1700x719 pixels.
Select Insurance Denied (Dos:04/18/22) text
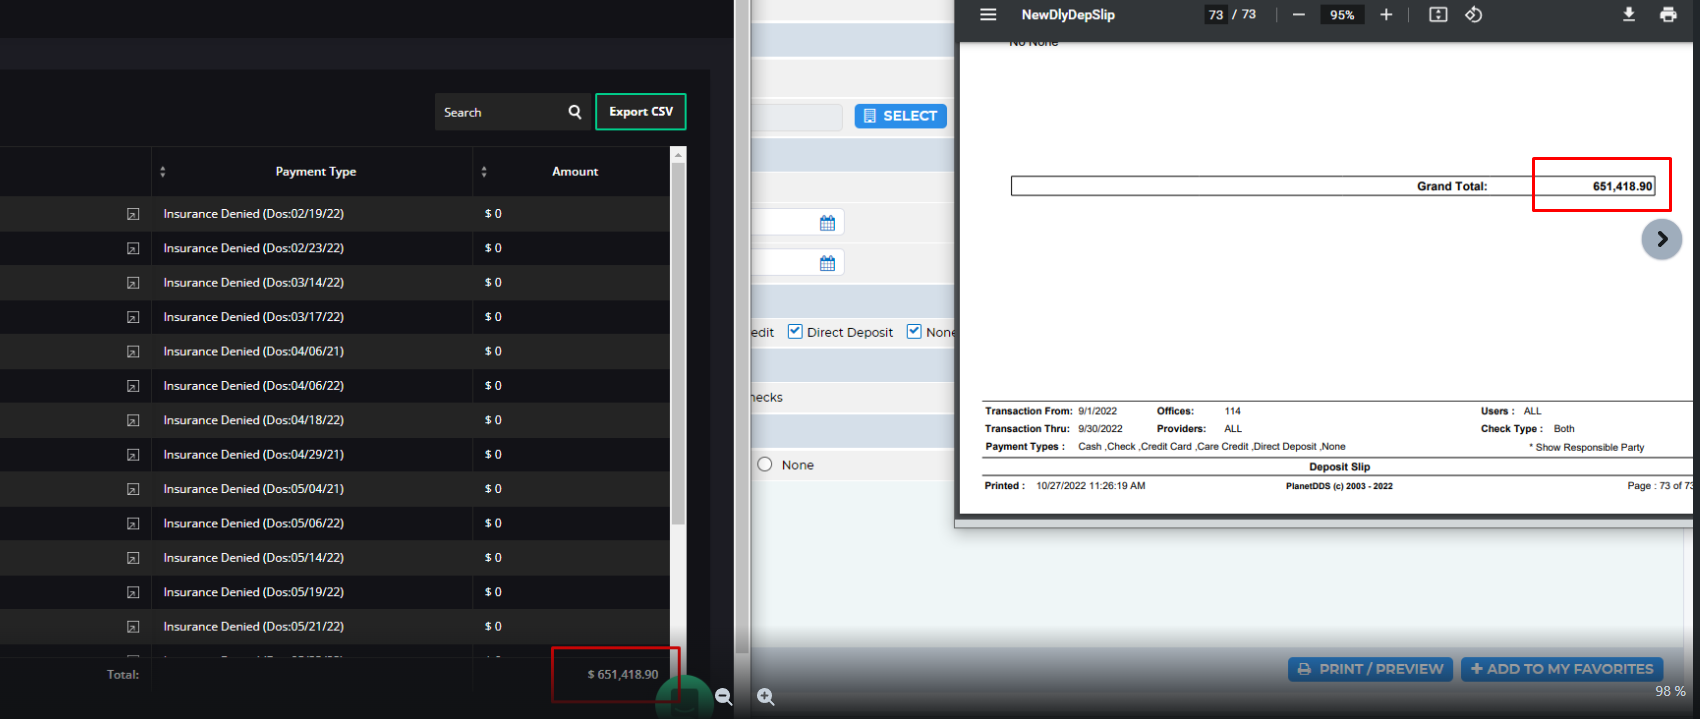(254, 421)
